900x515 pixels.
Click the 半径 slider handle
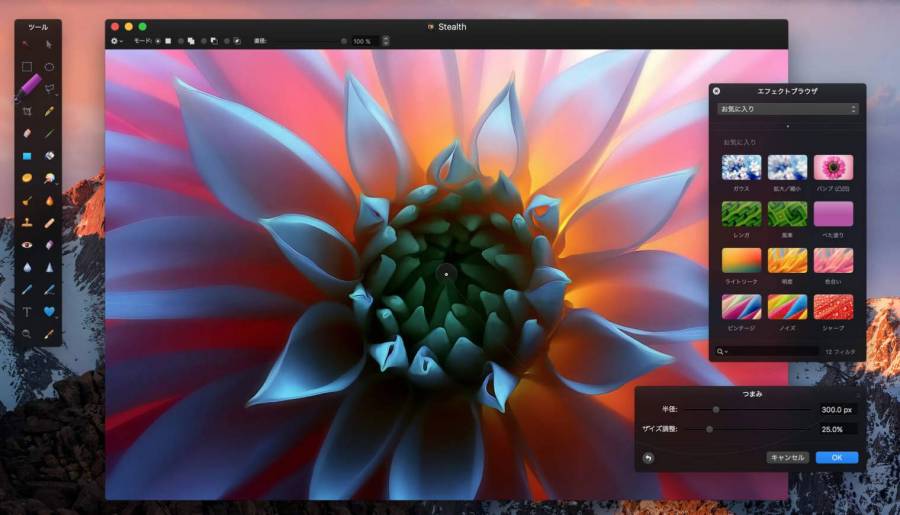[716, 409]
